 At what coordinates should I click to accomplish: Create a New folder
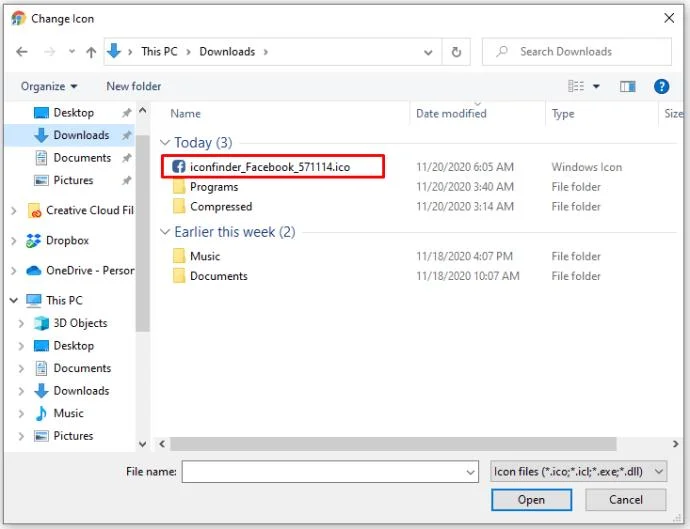pos(133,86)
